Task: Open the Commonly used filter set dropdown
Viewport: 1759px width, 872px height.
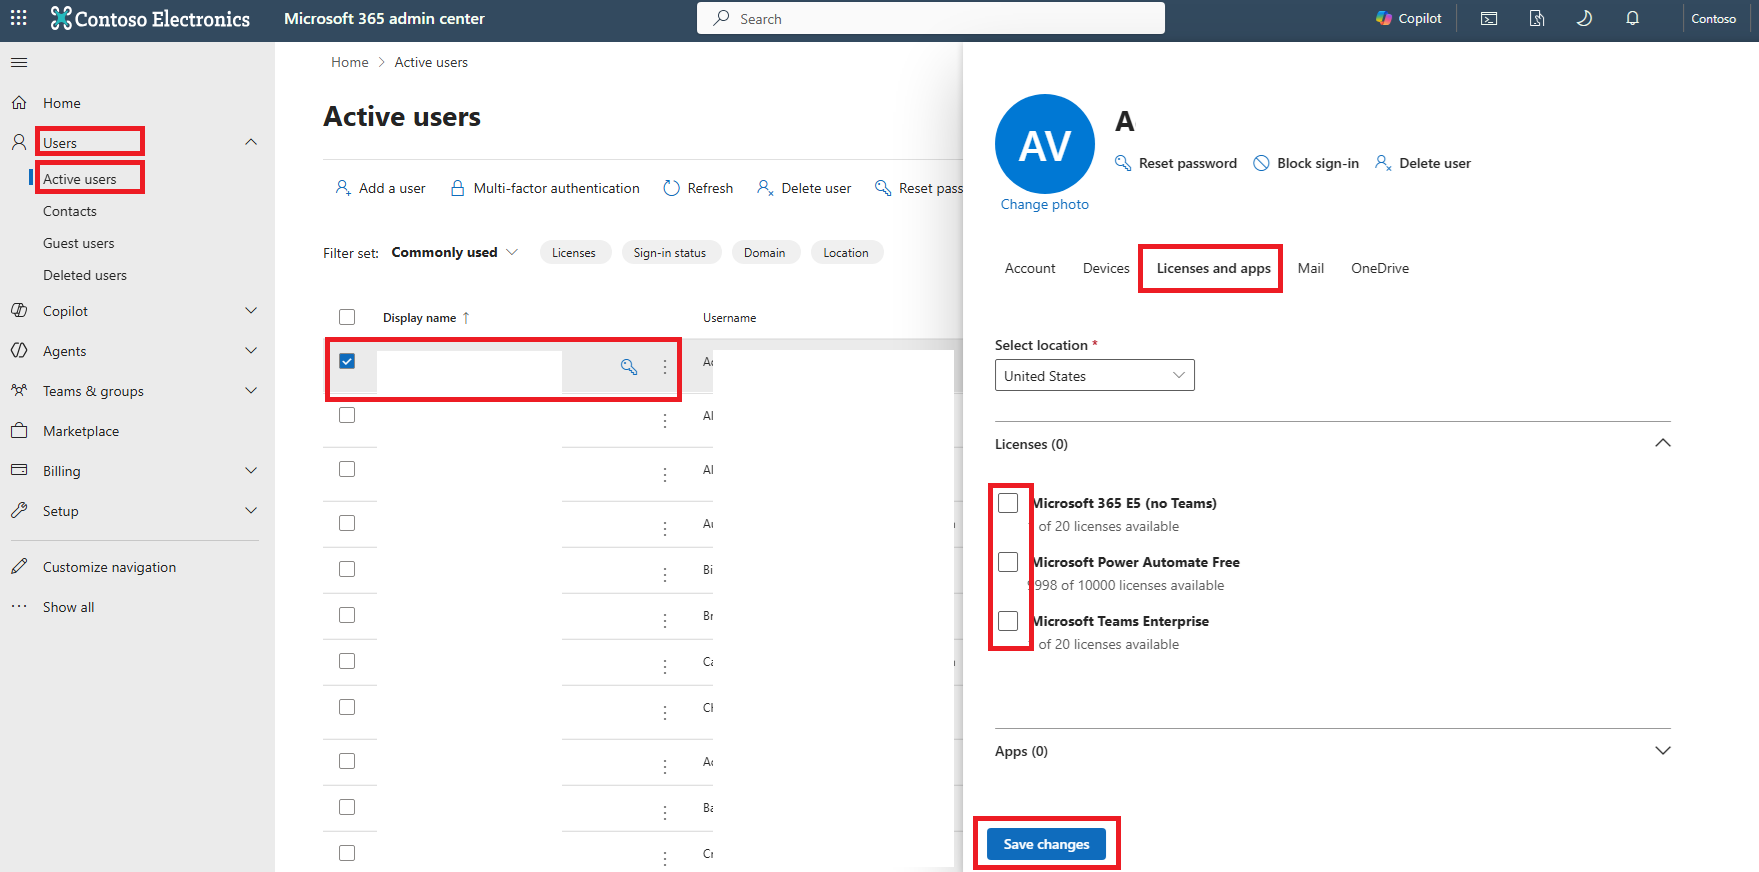Action: (x=455, y=252)
